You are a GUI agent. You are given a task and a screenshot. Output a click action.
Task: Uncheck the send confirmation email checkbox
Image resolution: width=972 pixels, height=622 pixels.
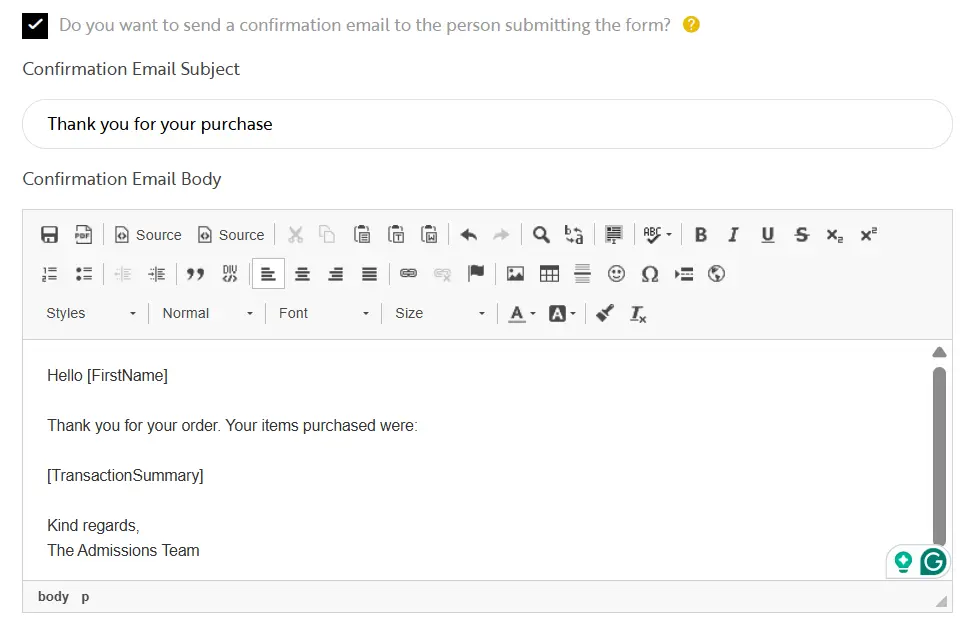point(35,25)
